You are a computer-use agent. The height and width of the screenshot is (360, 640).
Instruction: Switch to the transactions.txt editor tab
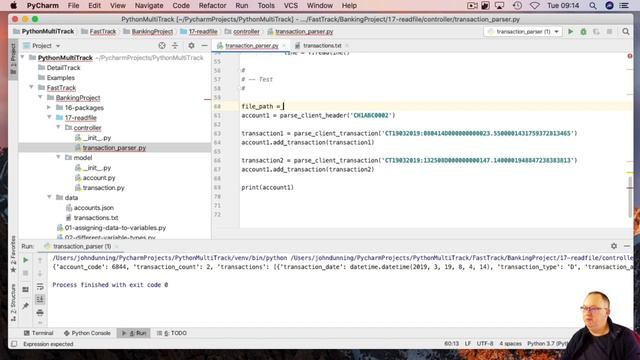322,46
